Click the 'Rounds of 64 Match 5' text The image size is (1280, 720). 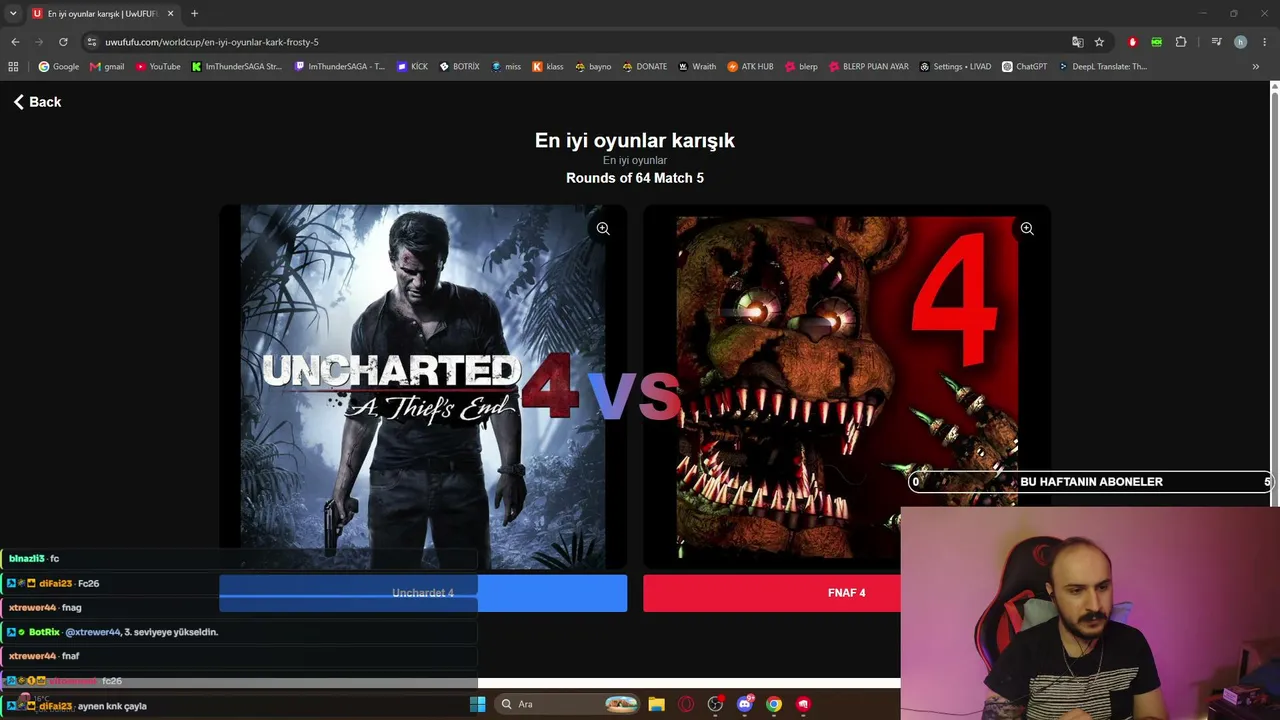click(x=635, y=178)
